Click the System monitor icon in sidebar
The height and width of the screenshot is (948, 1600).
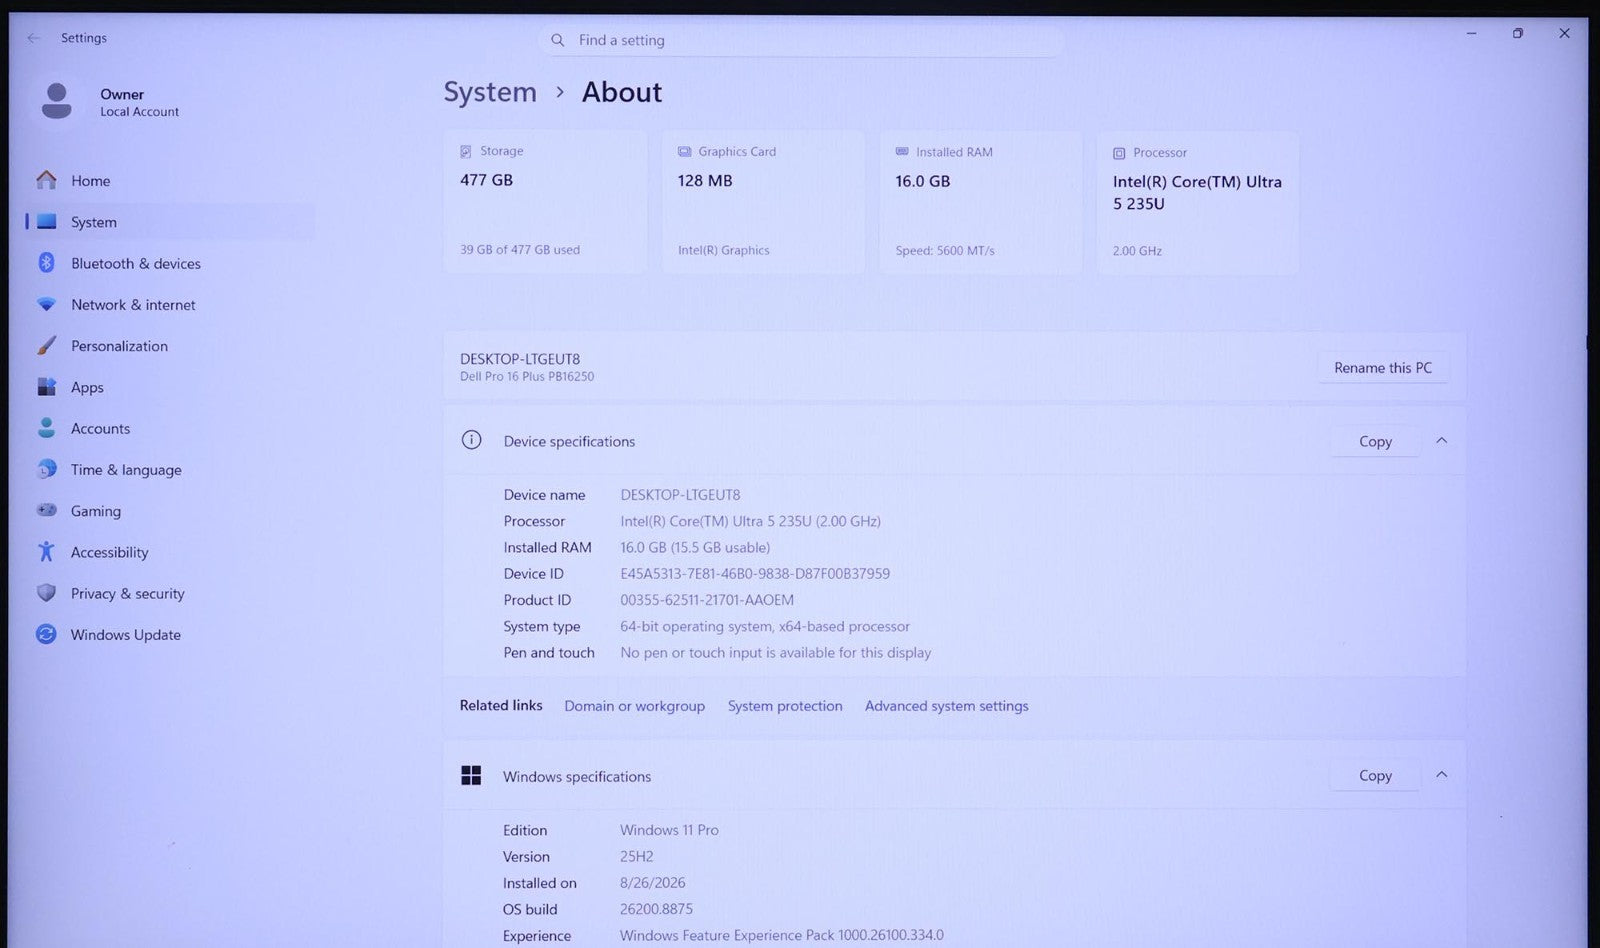click(x=46, y=222)
